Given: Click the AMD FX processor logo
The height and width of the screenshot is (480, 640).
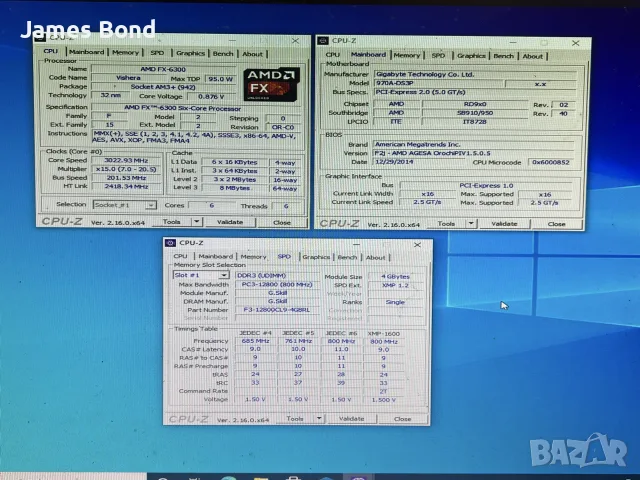Looking at the screenshot, I should [271, 84].
